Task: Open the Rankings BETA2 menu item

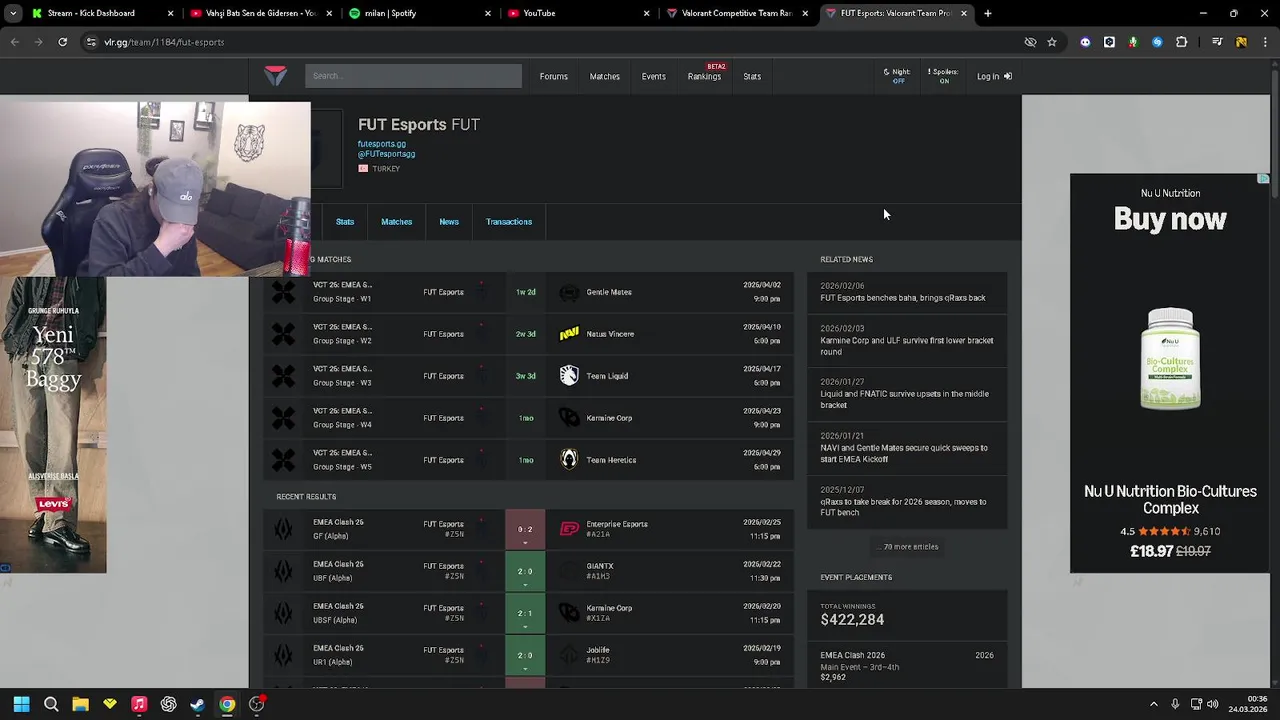Action: pos(705,76)
